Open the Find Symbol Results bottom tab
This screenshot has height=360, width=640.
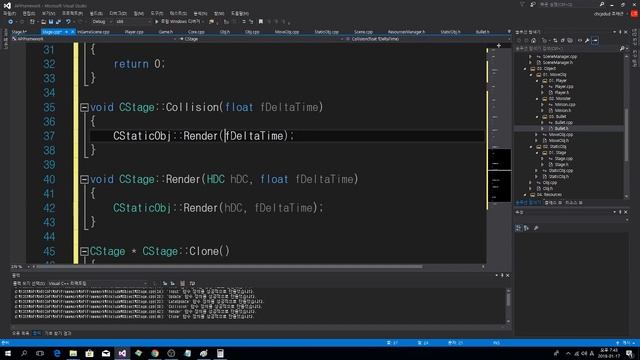coord(58,333)
